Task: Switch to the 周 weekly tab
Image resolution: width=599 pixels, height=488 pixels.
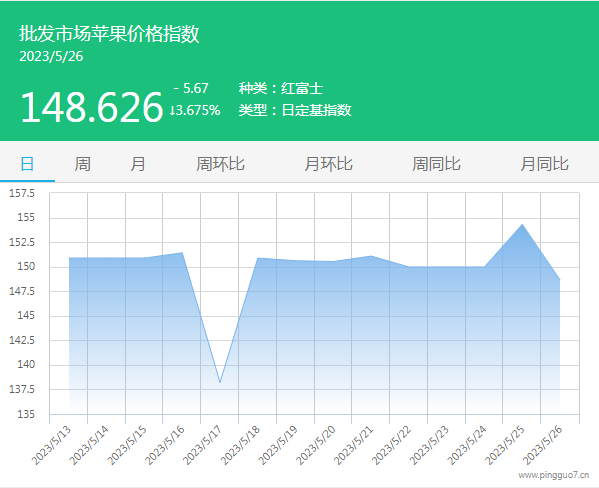Action: coord(83,164)
